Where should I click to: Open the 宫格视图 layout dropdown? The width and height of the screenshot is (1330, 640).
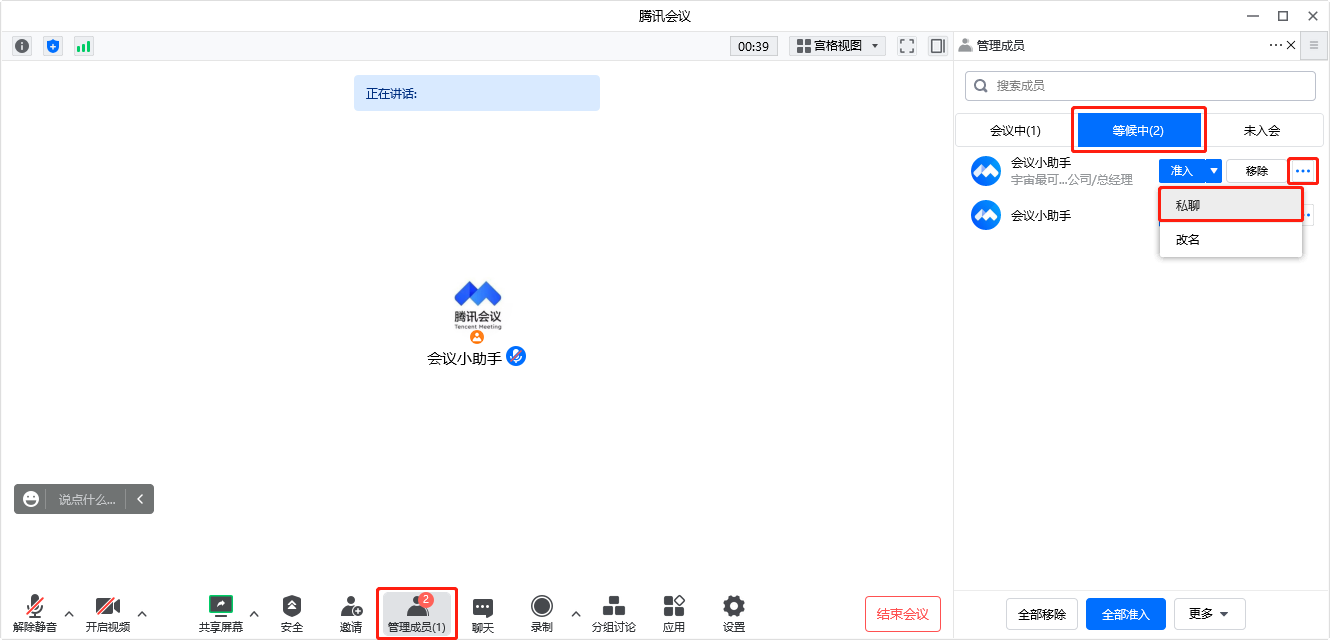coord(838,46)
